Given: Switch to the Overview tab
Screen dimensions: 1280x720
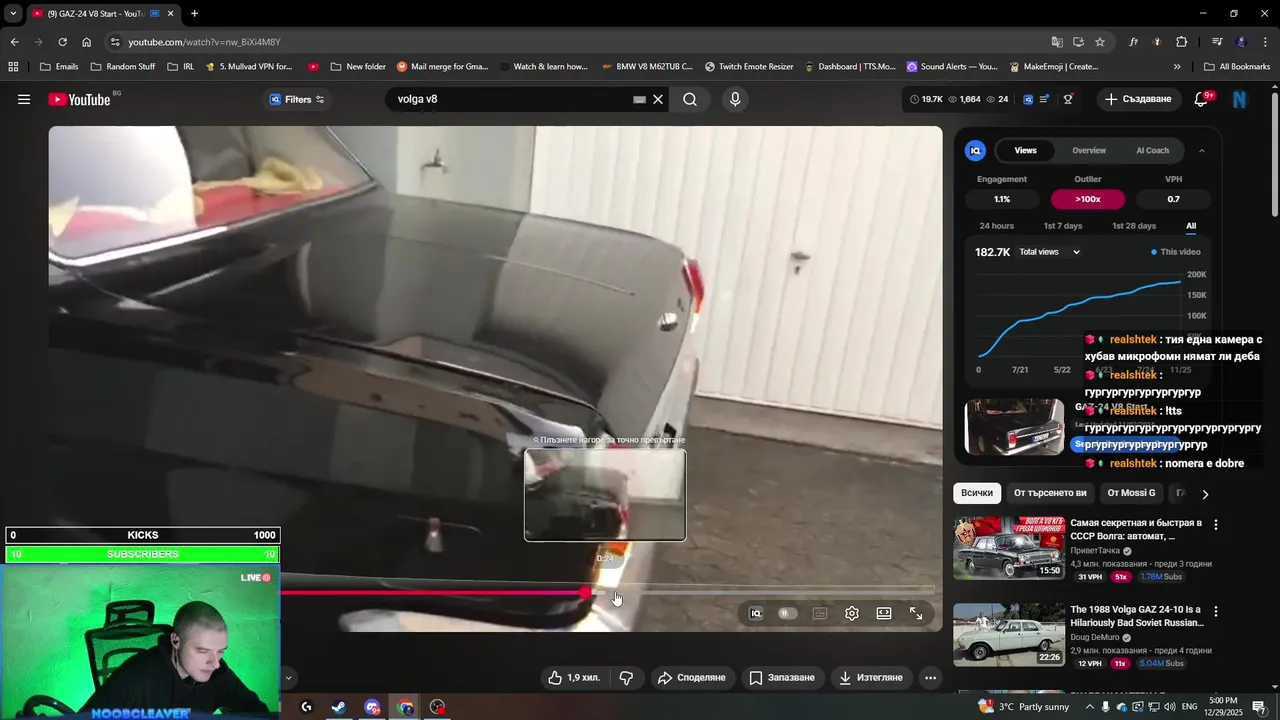Looking at the screenshot, I should 1089,151.
